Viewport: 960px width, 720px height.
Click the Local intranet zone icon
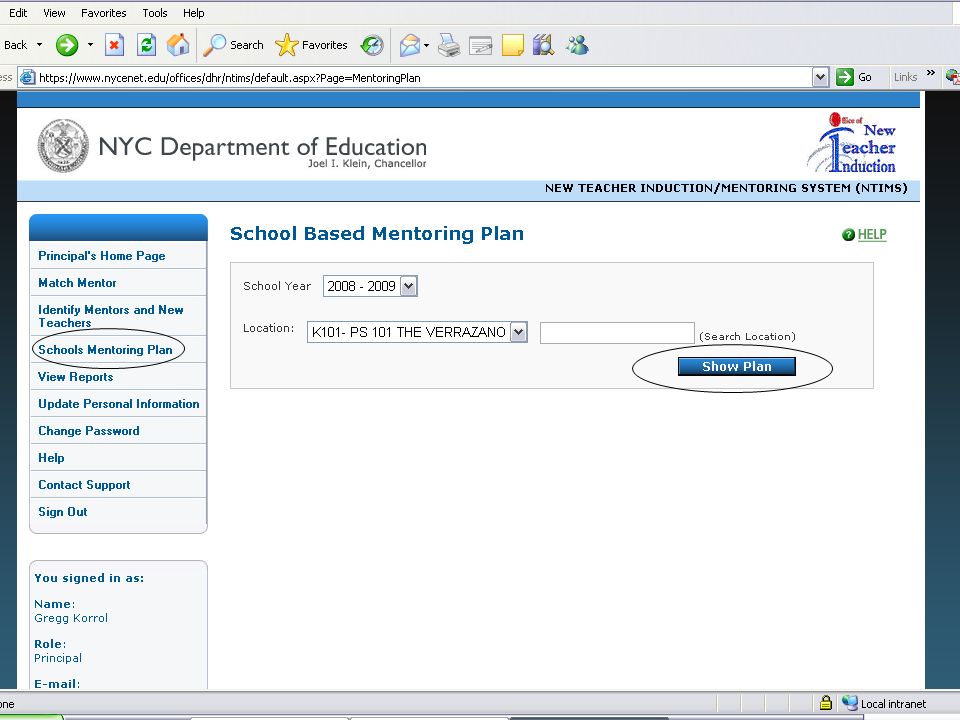coord(849,702)
